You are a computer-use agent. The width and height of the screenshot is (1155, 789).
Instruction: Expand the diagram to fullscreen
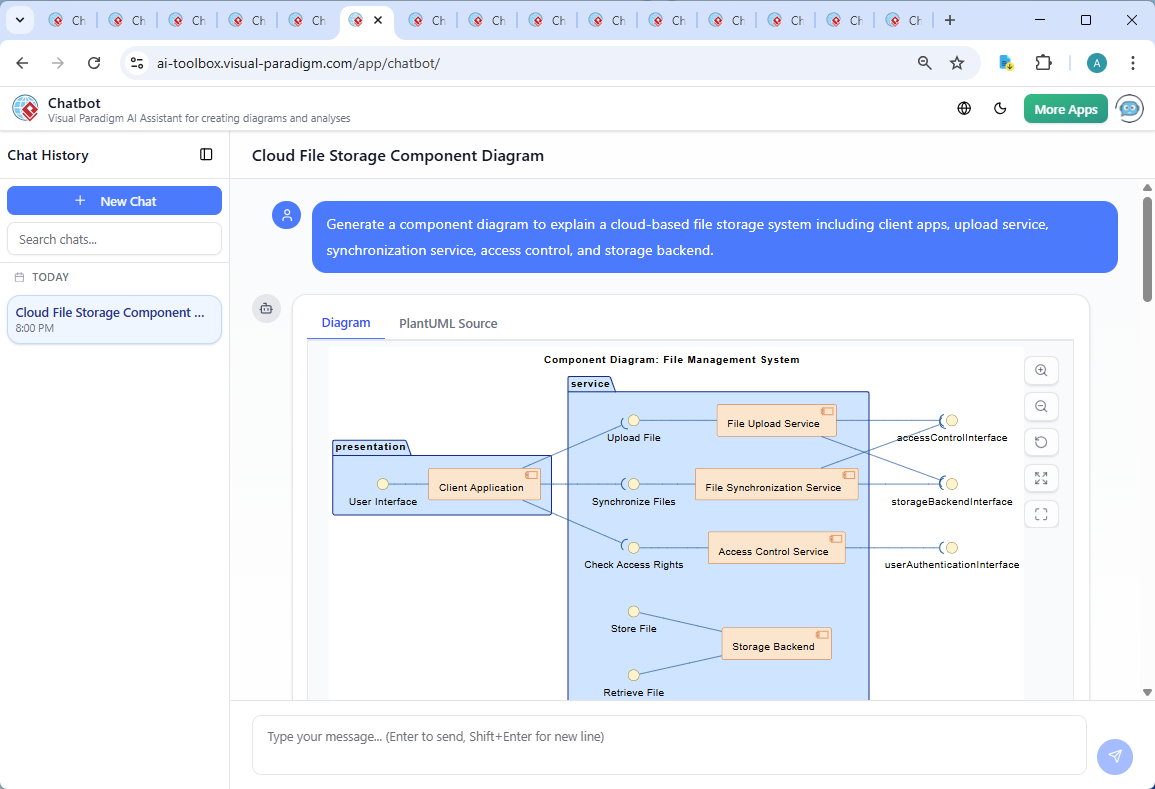coord(1041,478)
